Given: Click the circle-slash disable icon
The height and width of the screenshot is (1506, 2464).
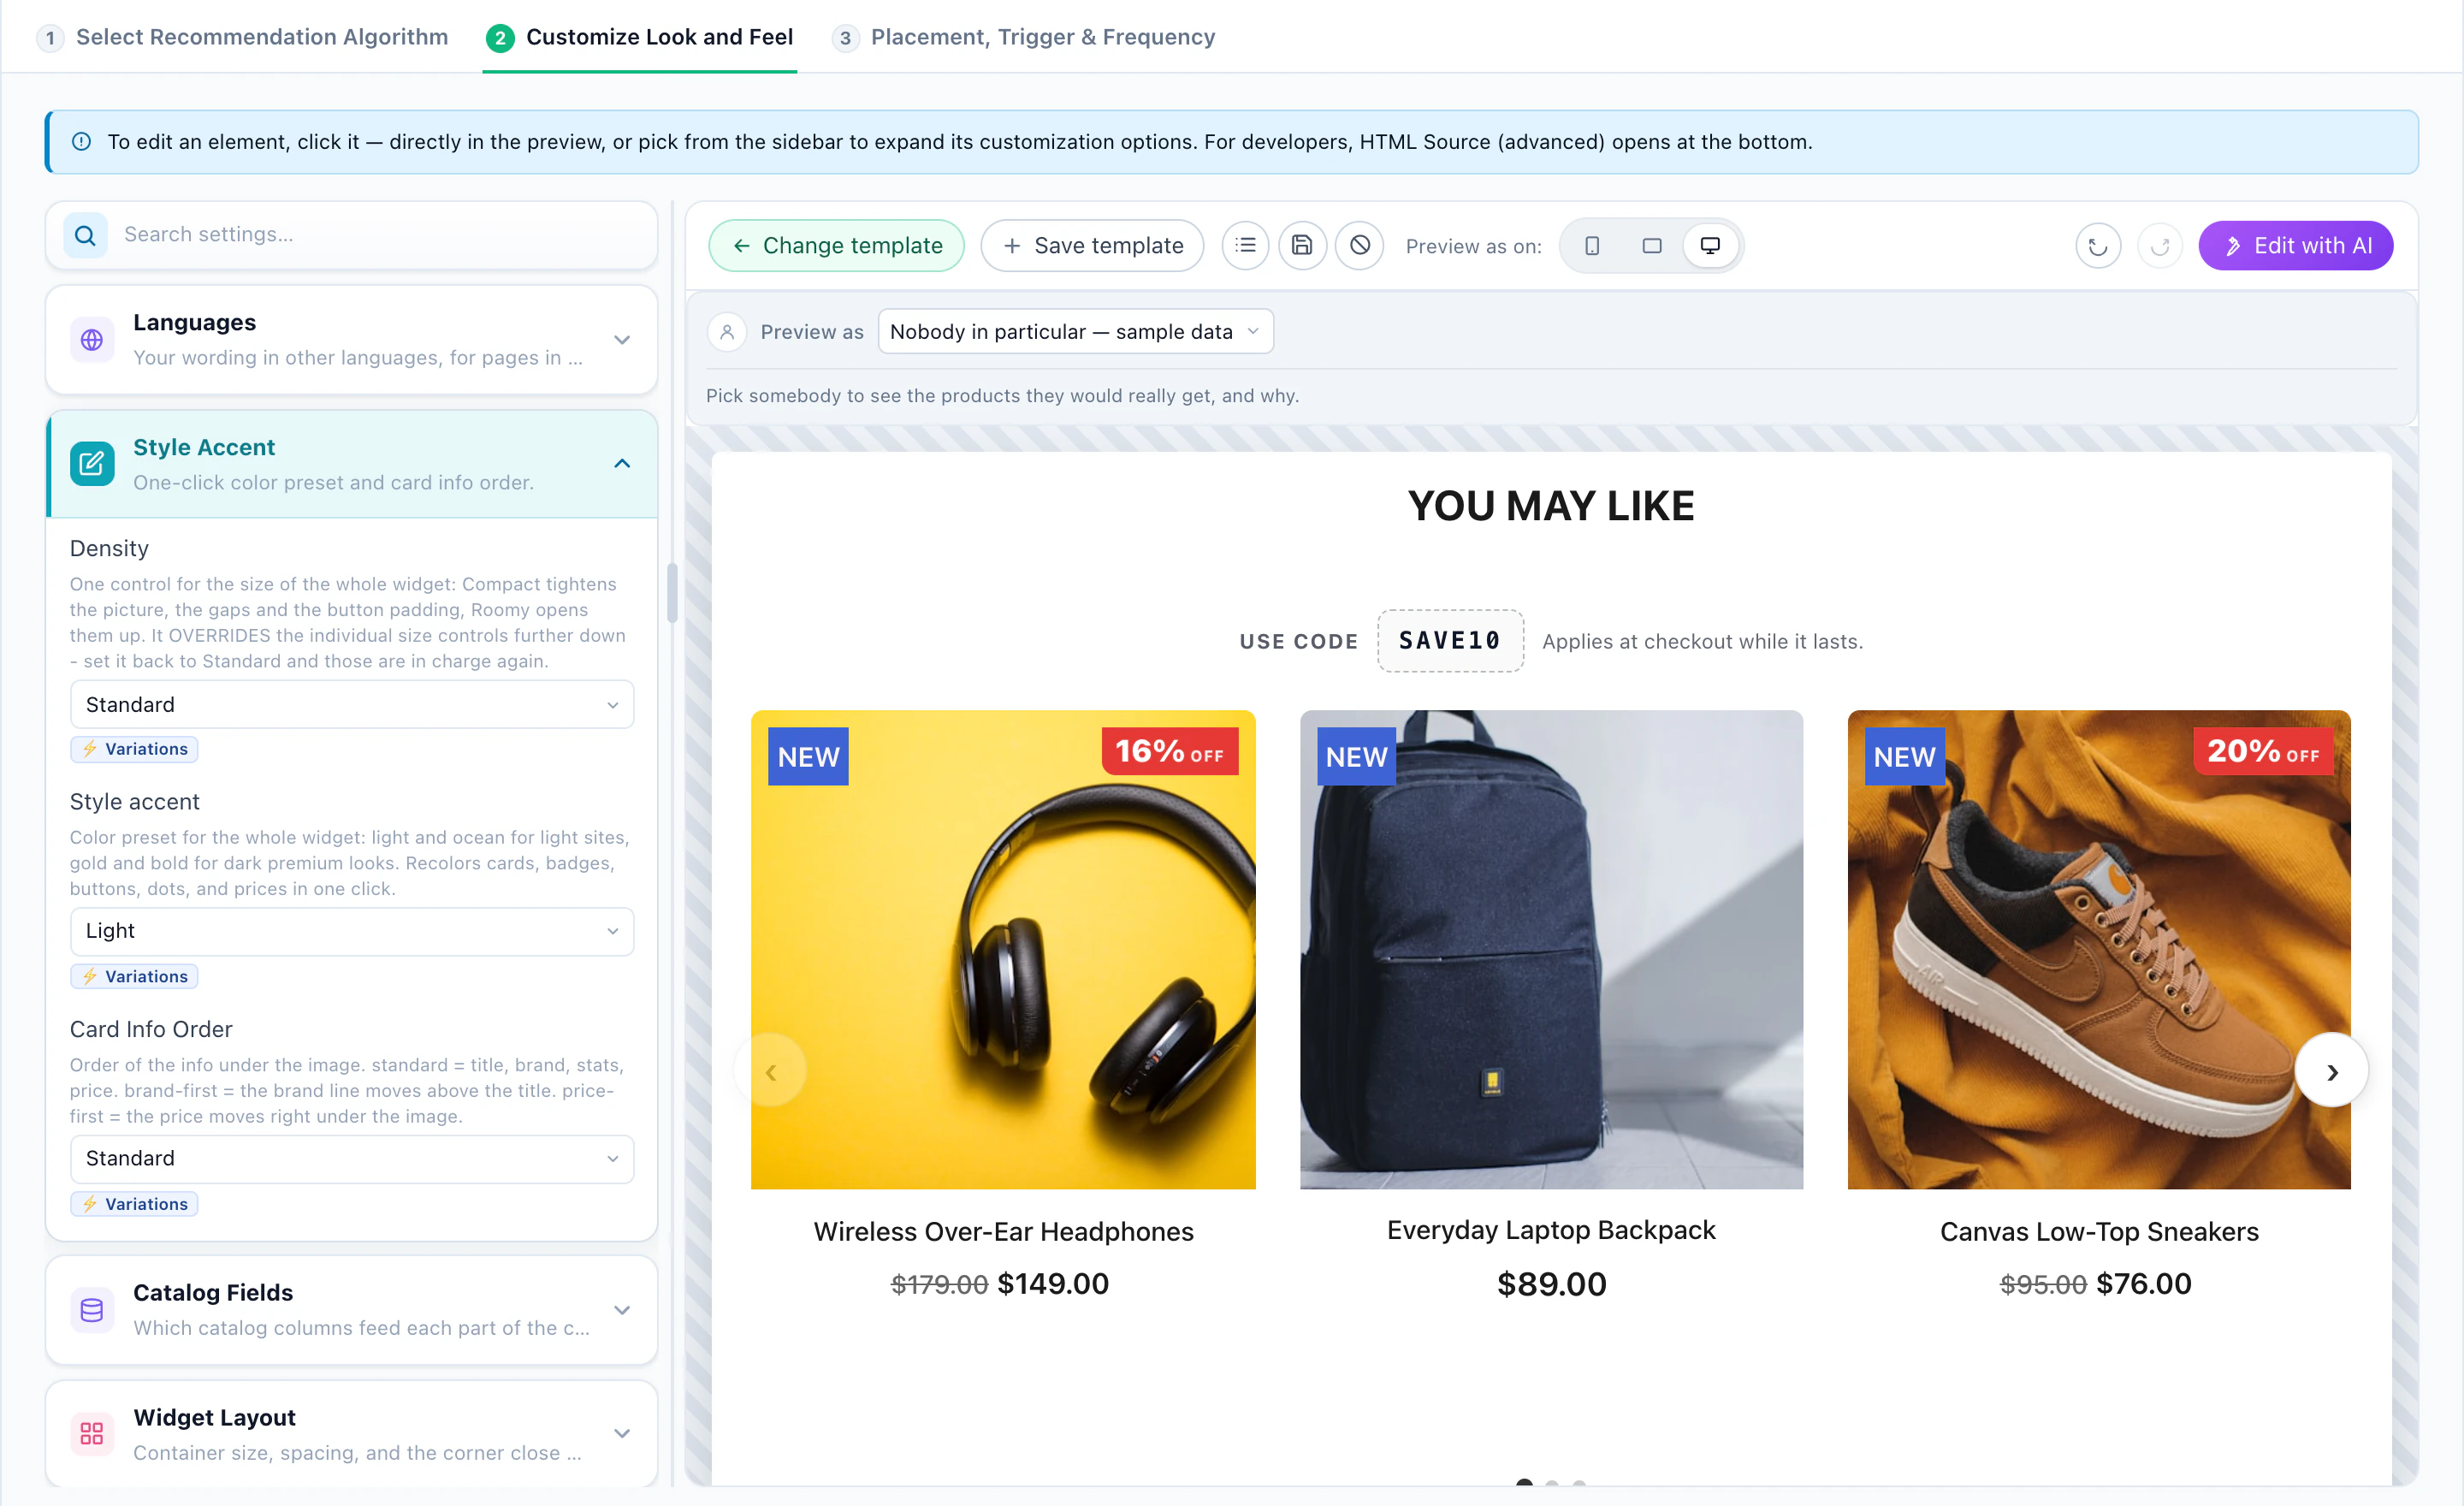Looking at the screenshot, I should [x=1359, y=245].
